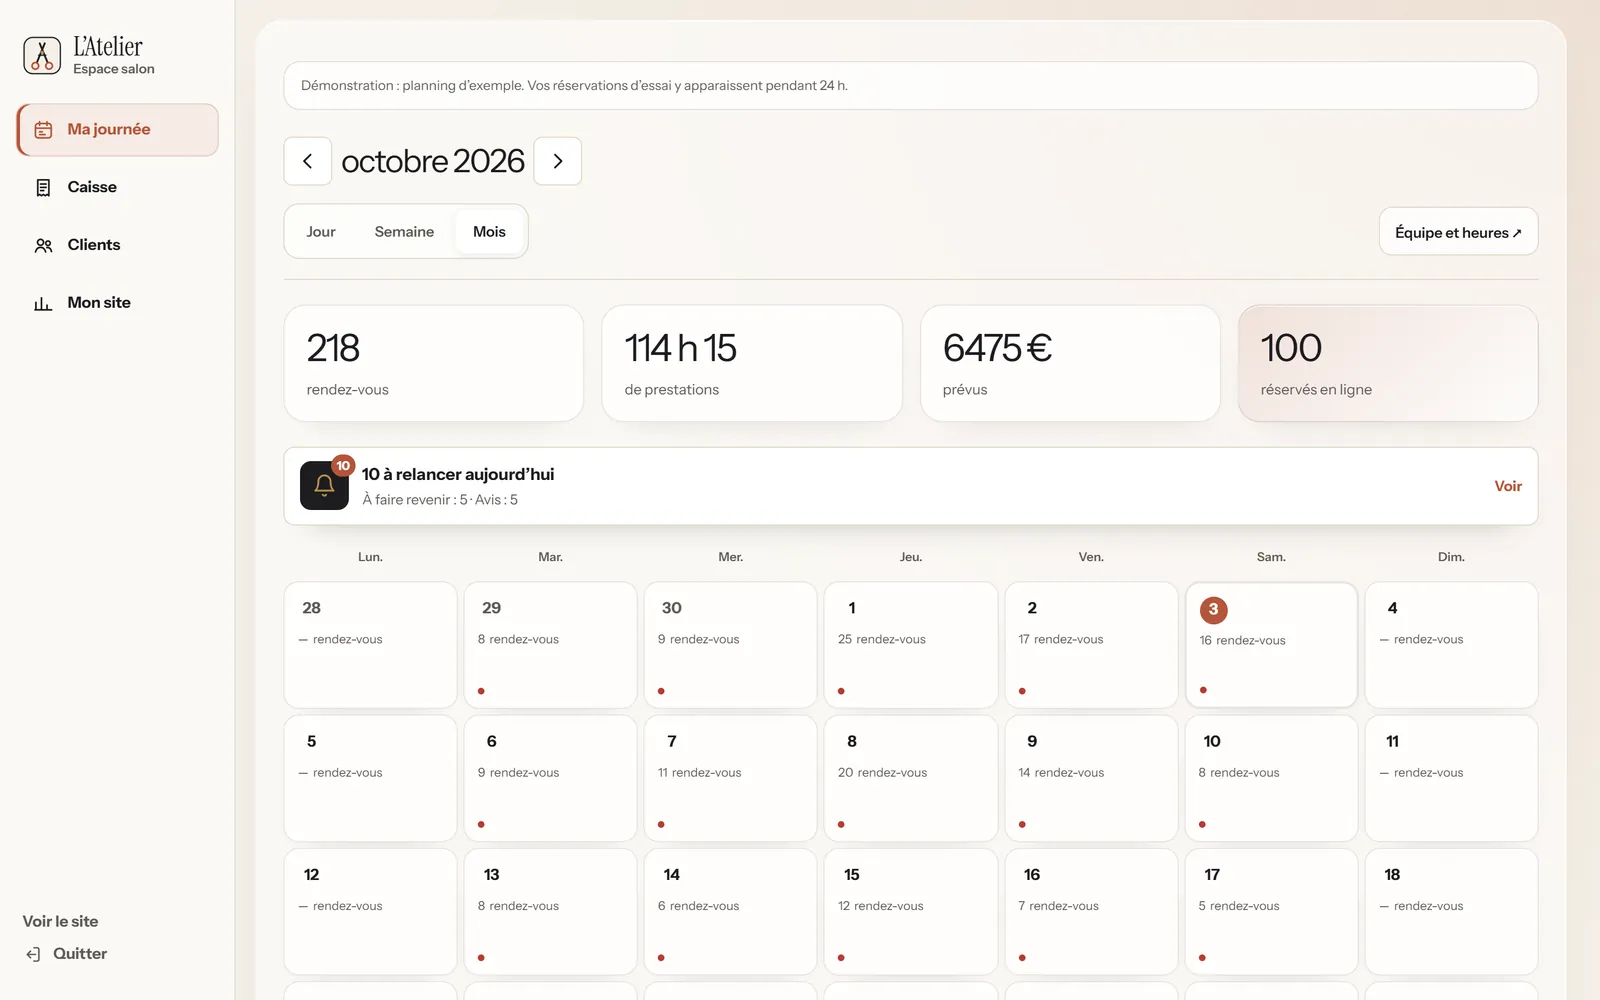Click the octobre 2026 month title
This screenshot has height=1000, width=1600.
click(x=433, y=161)
